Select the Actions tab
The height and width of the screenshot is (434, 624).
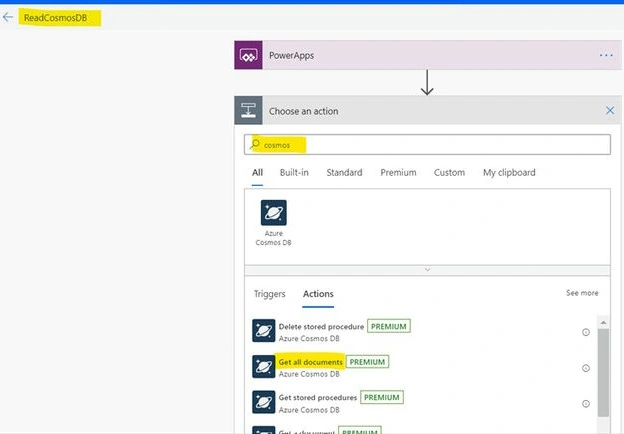point(318,294)
